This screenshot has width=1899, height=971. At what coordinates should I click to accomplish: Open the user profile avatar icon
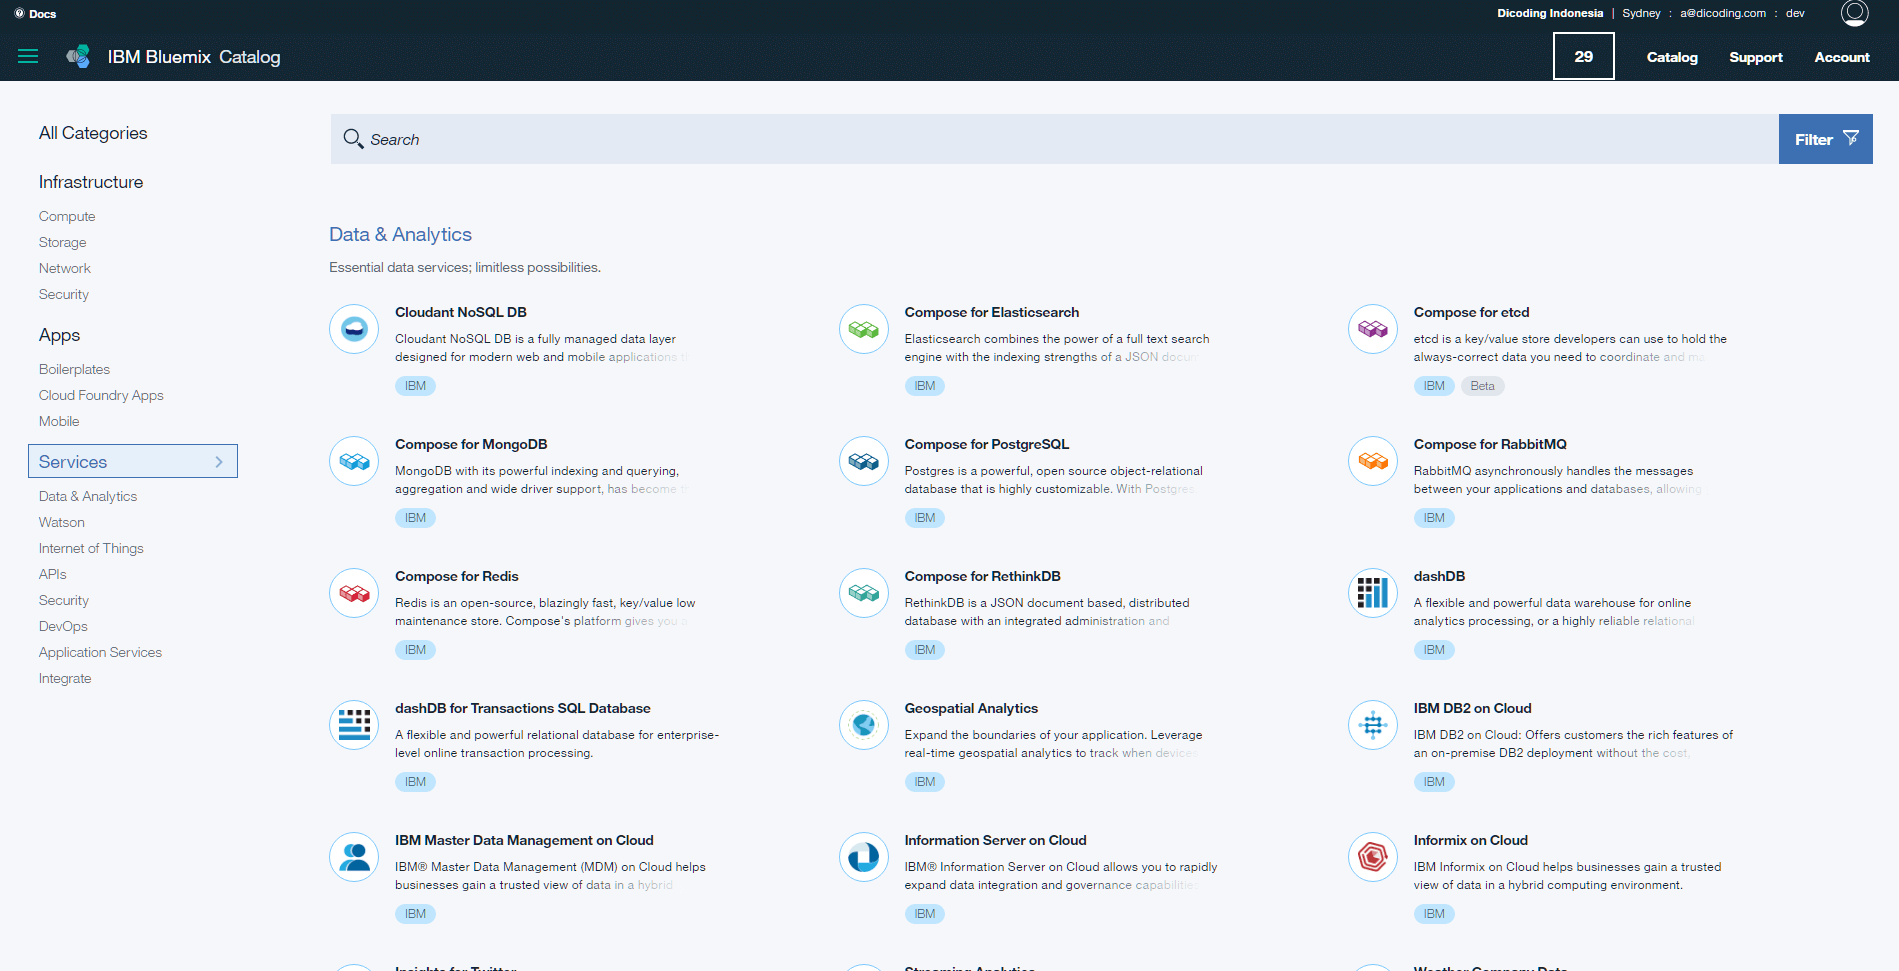click(x=1854, y=13)
